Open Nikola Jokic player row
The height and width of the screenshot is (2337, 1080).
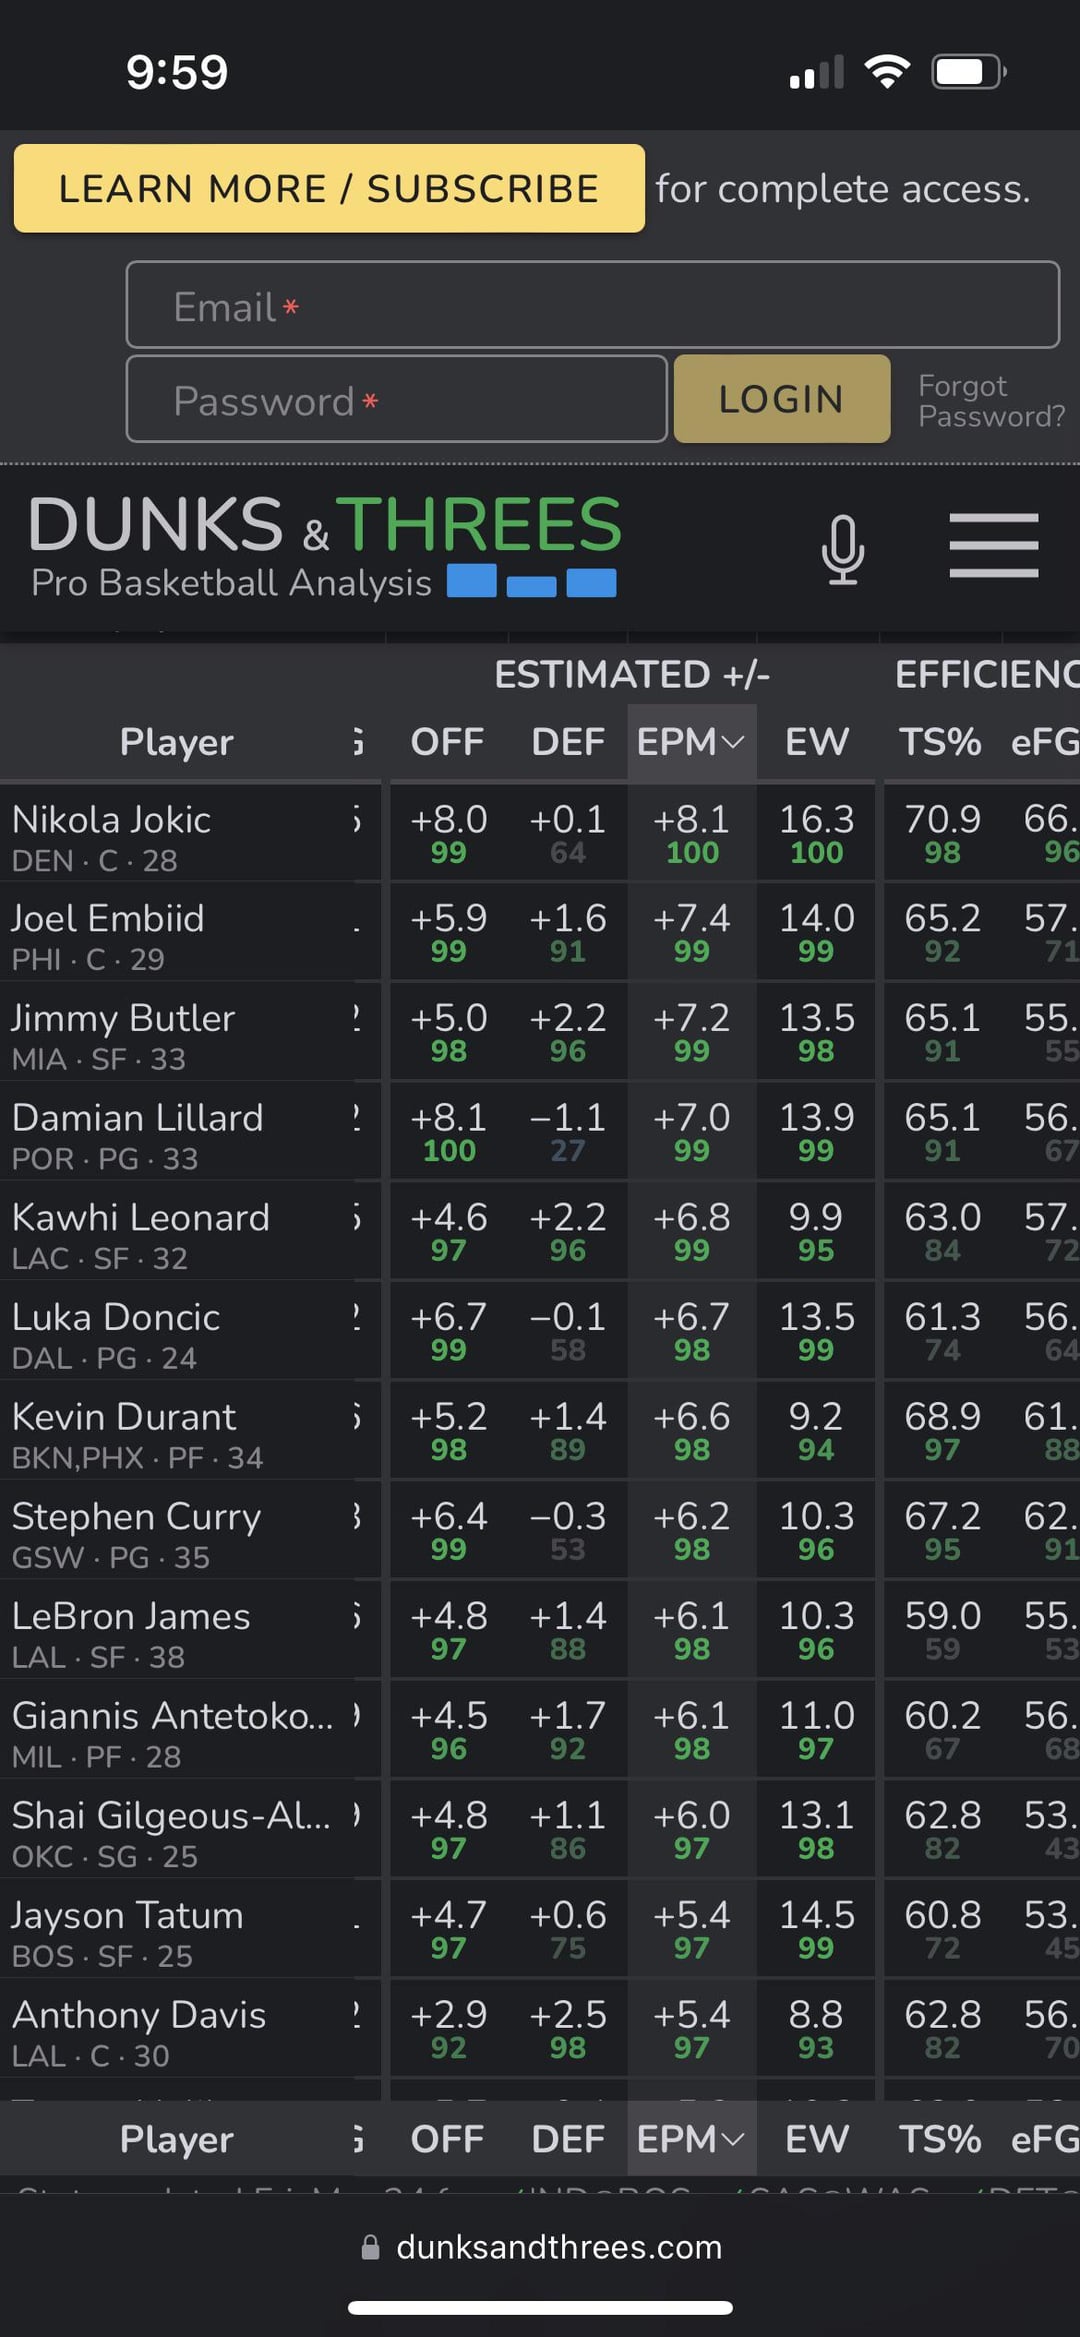point(112,820)
